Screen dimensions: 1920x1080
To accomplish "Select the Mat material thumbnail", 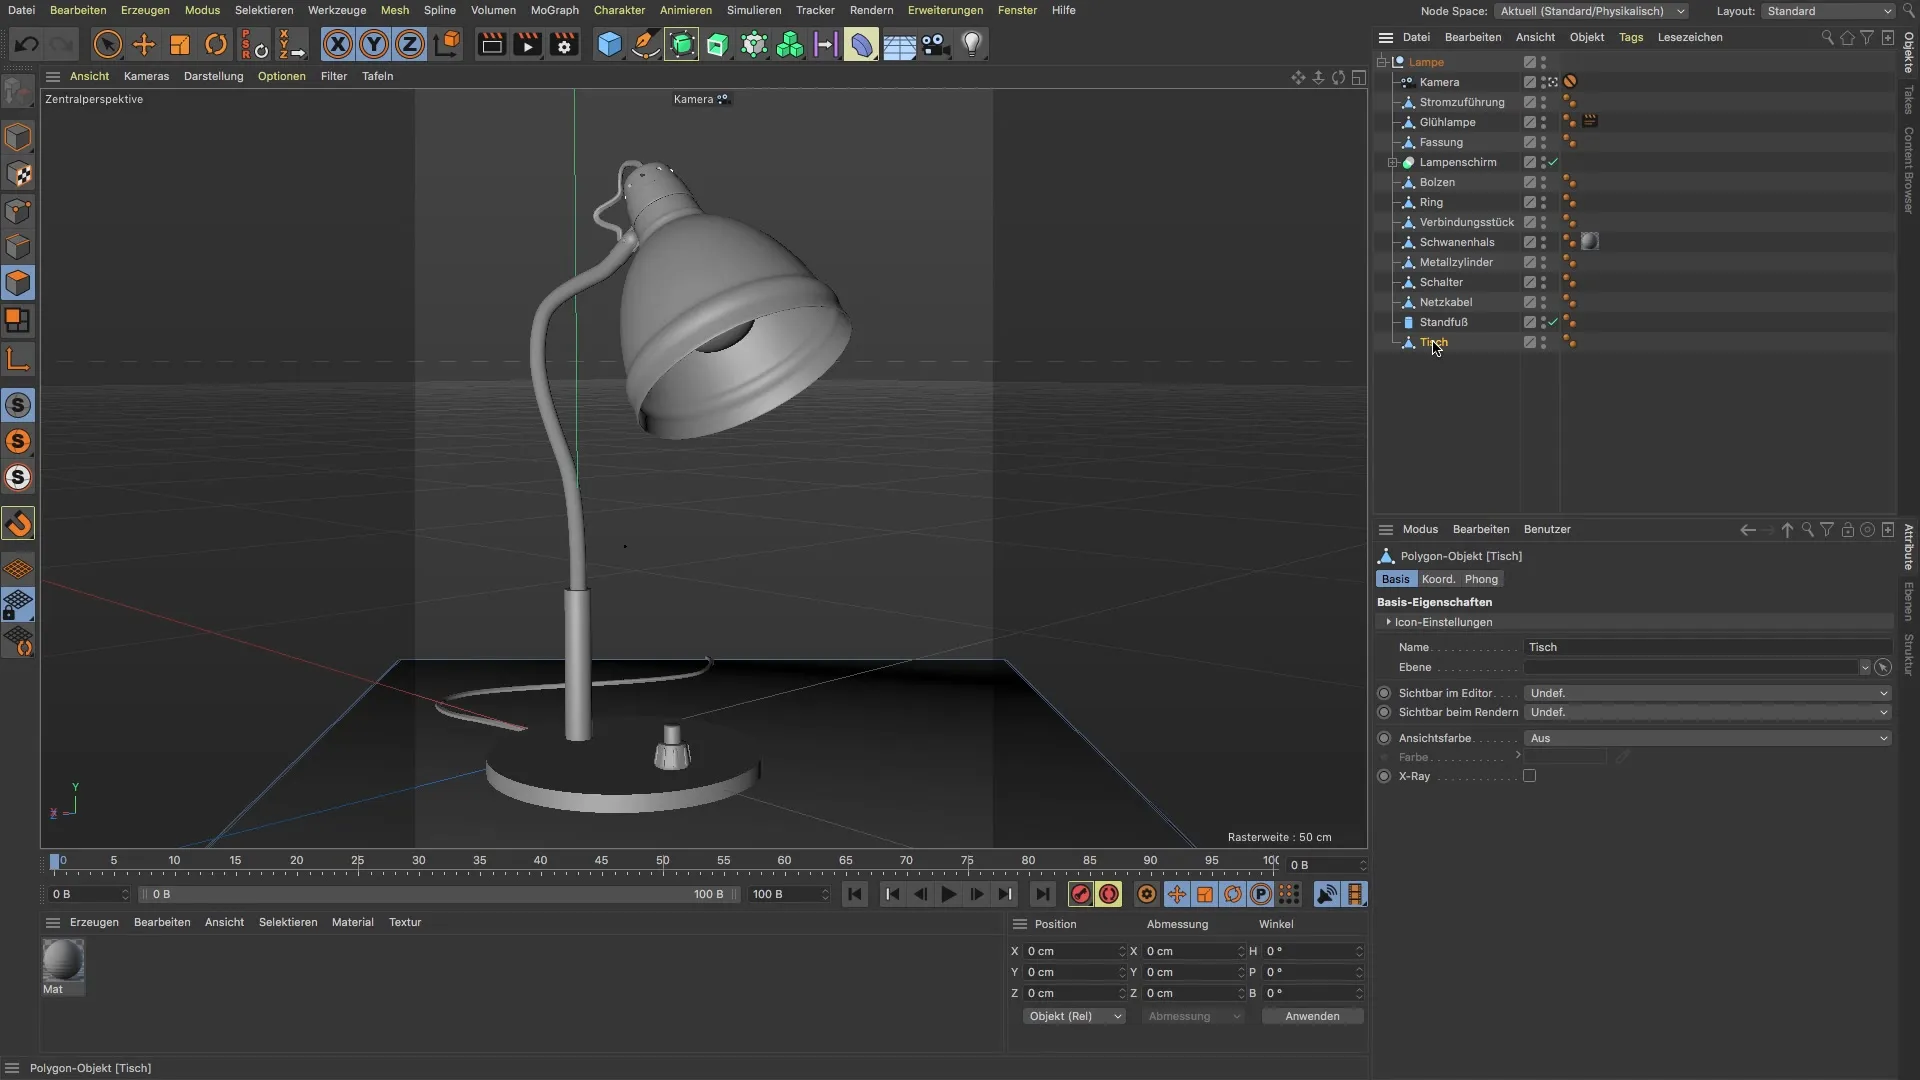I will [x=63, y=960].
